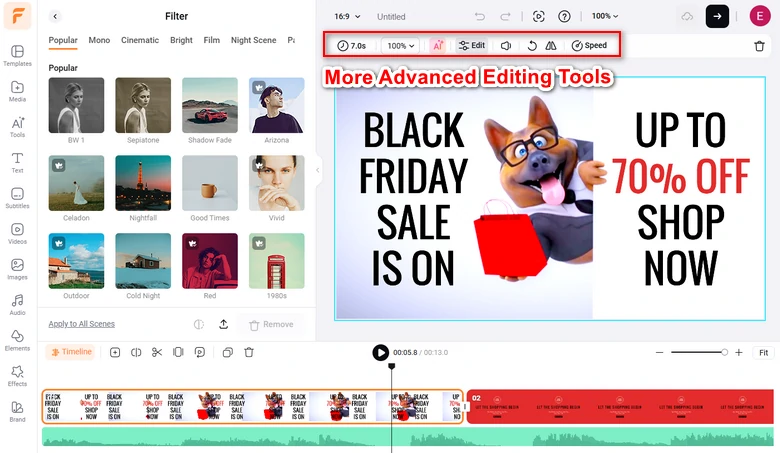Screen dimensions: 780x453
Task: Open the Audio sidebar panel
Action: pos(17,305)
